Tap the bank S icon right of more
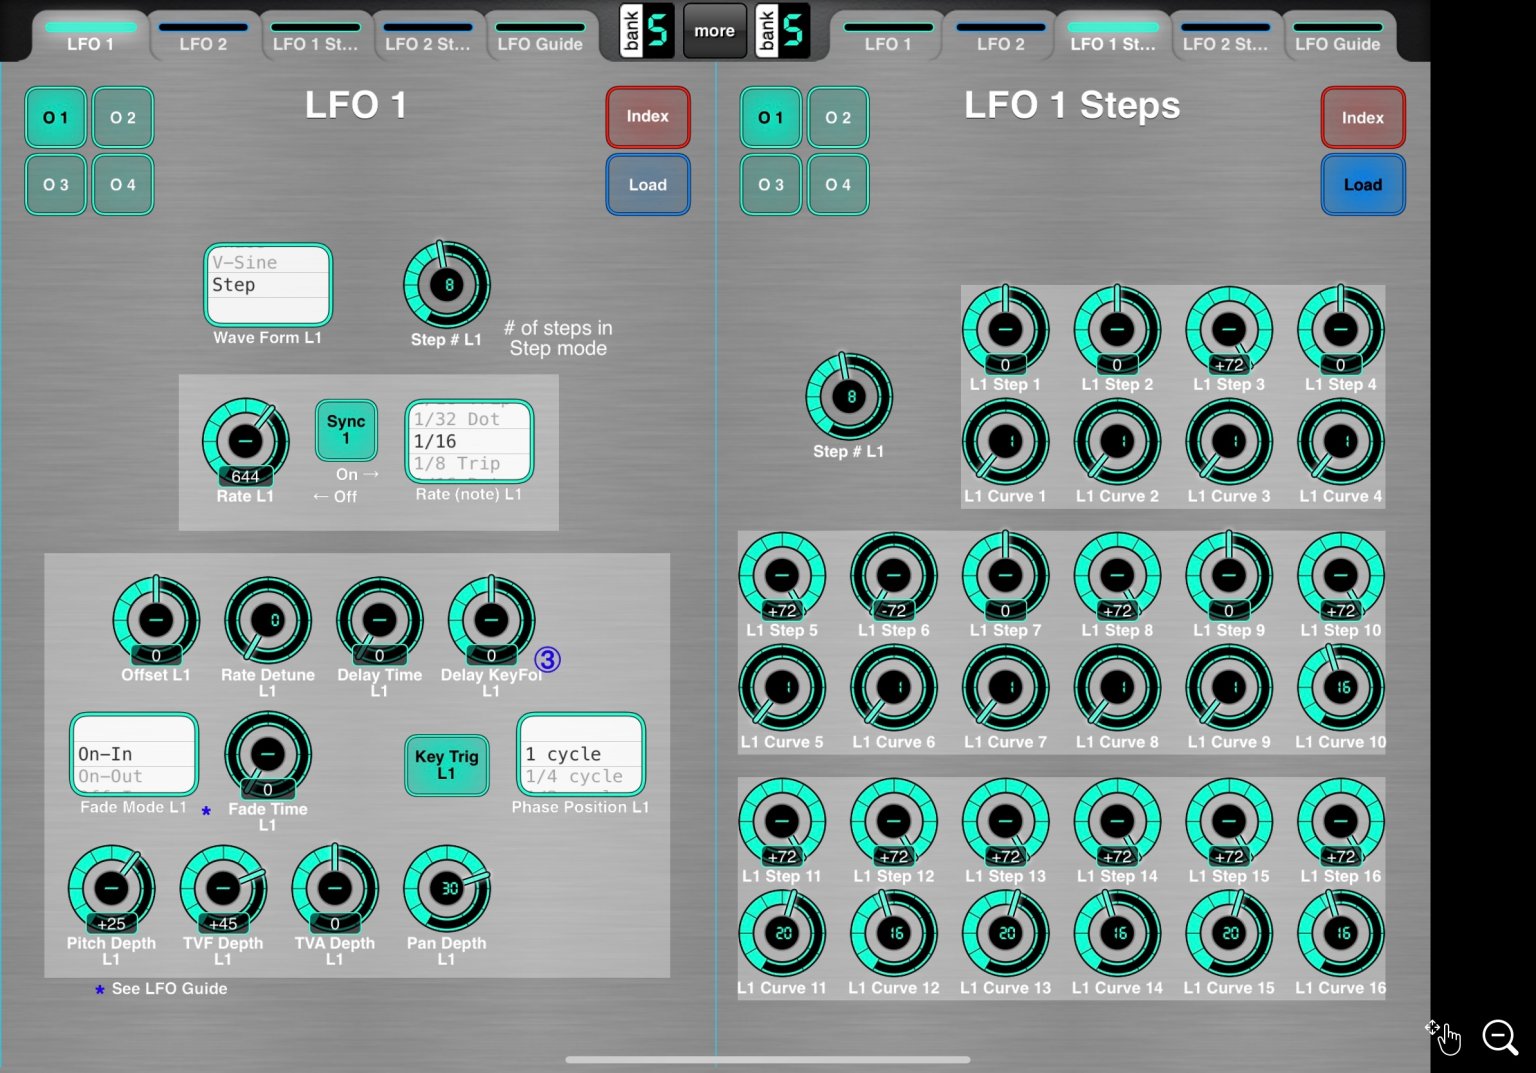Viewport: 1536px width, 1073px height. (782, 31)
